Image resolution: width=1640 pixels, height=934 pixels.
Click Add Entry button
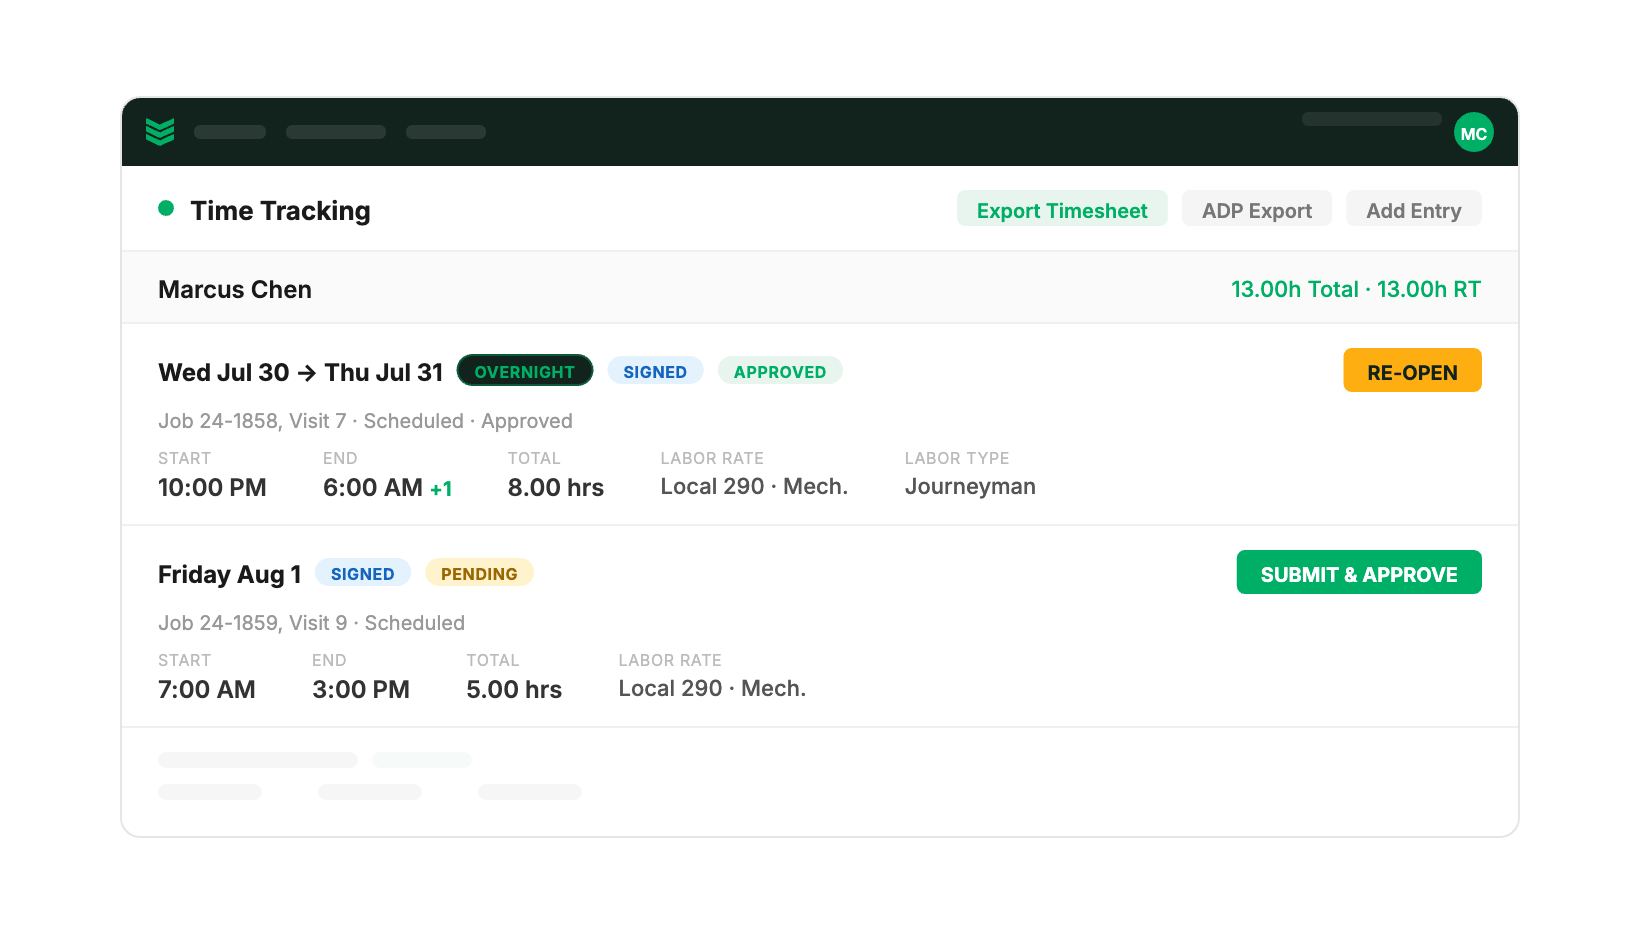tap(1413, 209)
